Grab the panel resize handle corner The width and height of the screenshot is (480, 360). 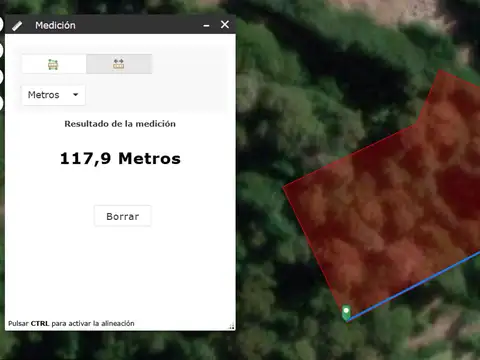[232, 327]
